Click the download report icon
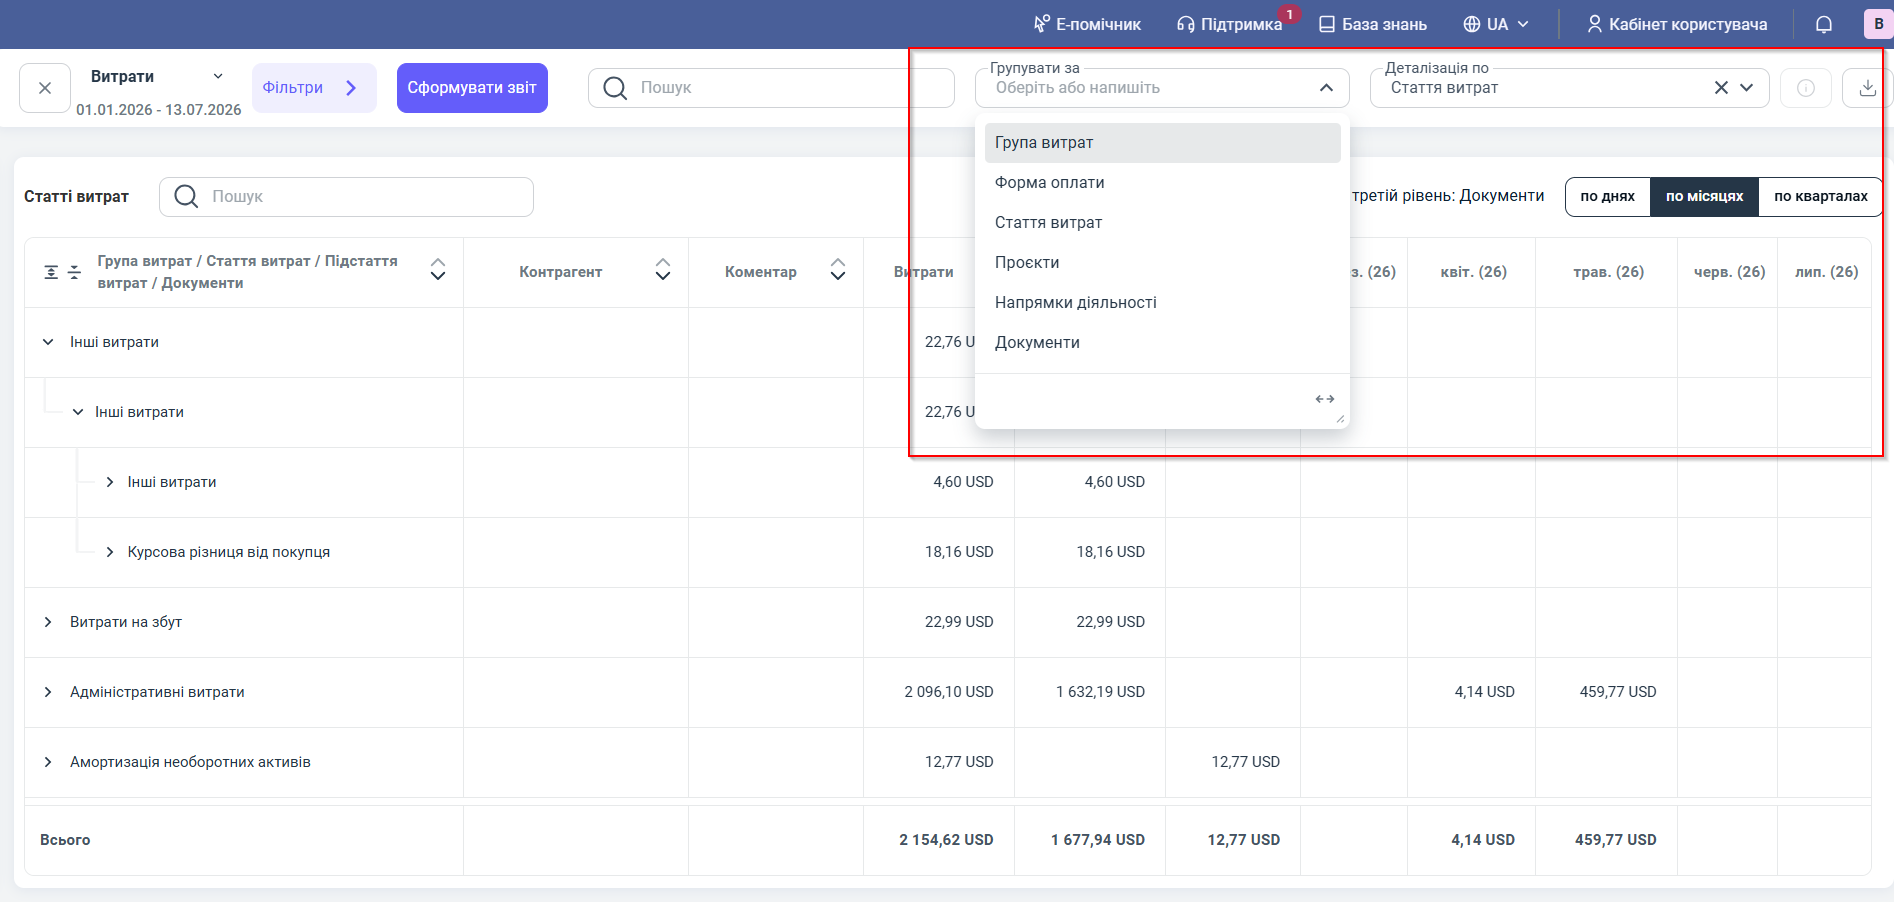This screenshot has height=902, width=1894. [x=1867, y=88]
